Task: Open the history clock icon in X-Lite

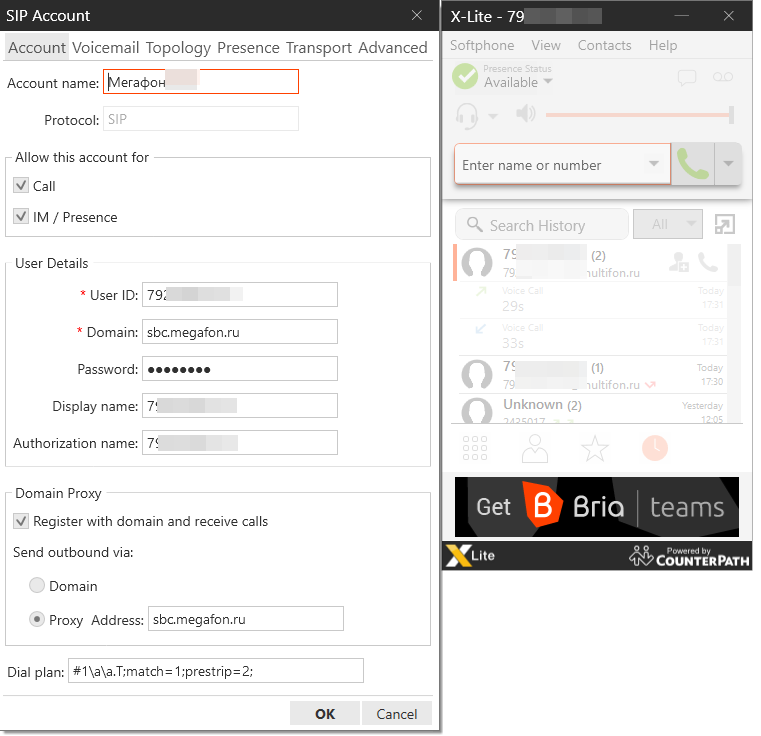Action: 655,448
